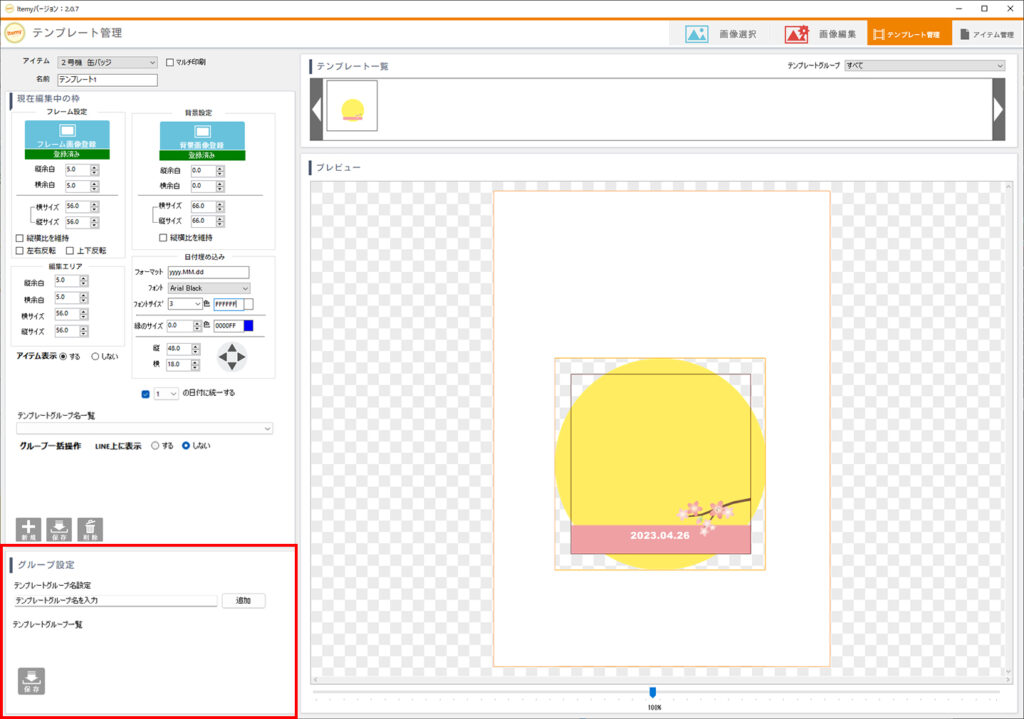1024x719 pixels.
Task: Open the アイテム管理 tab
Action: pyautogui.click(x=986, y=34)
